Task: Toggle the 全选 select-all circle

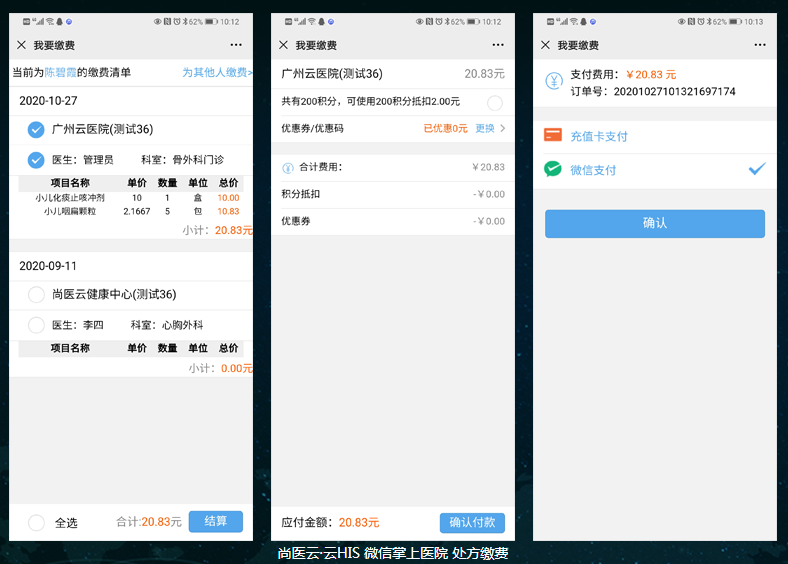Action: click(36, 523)
